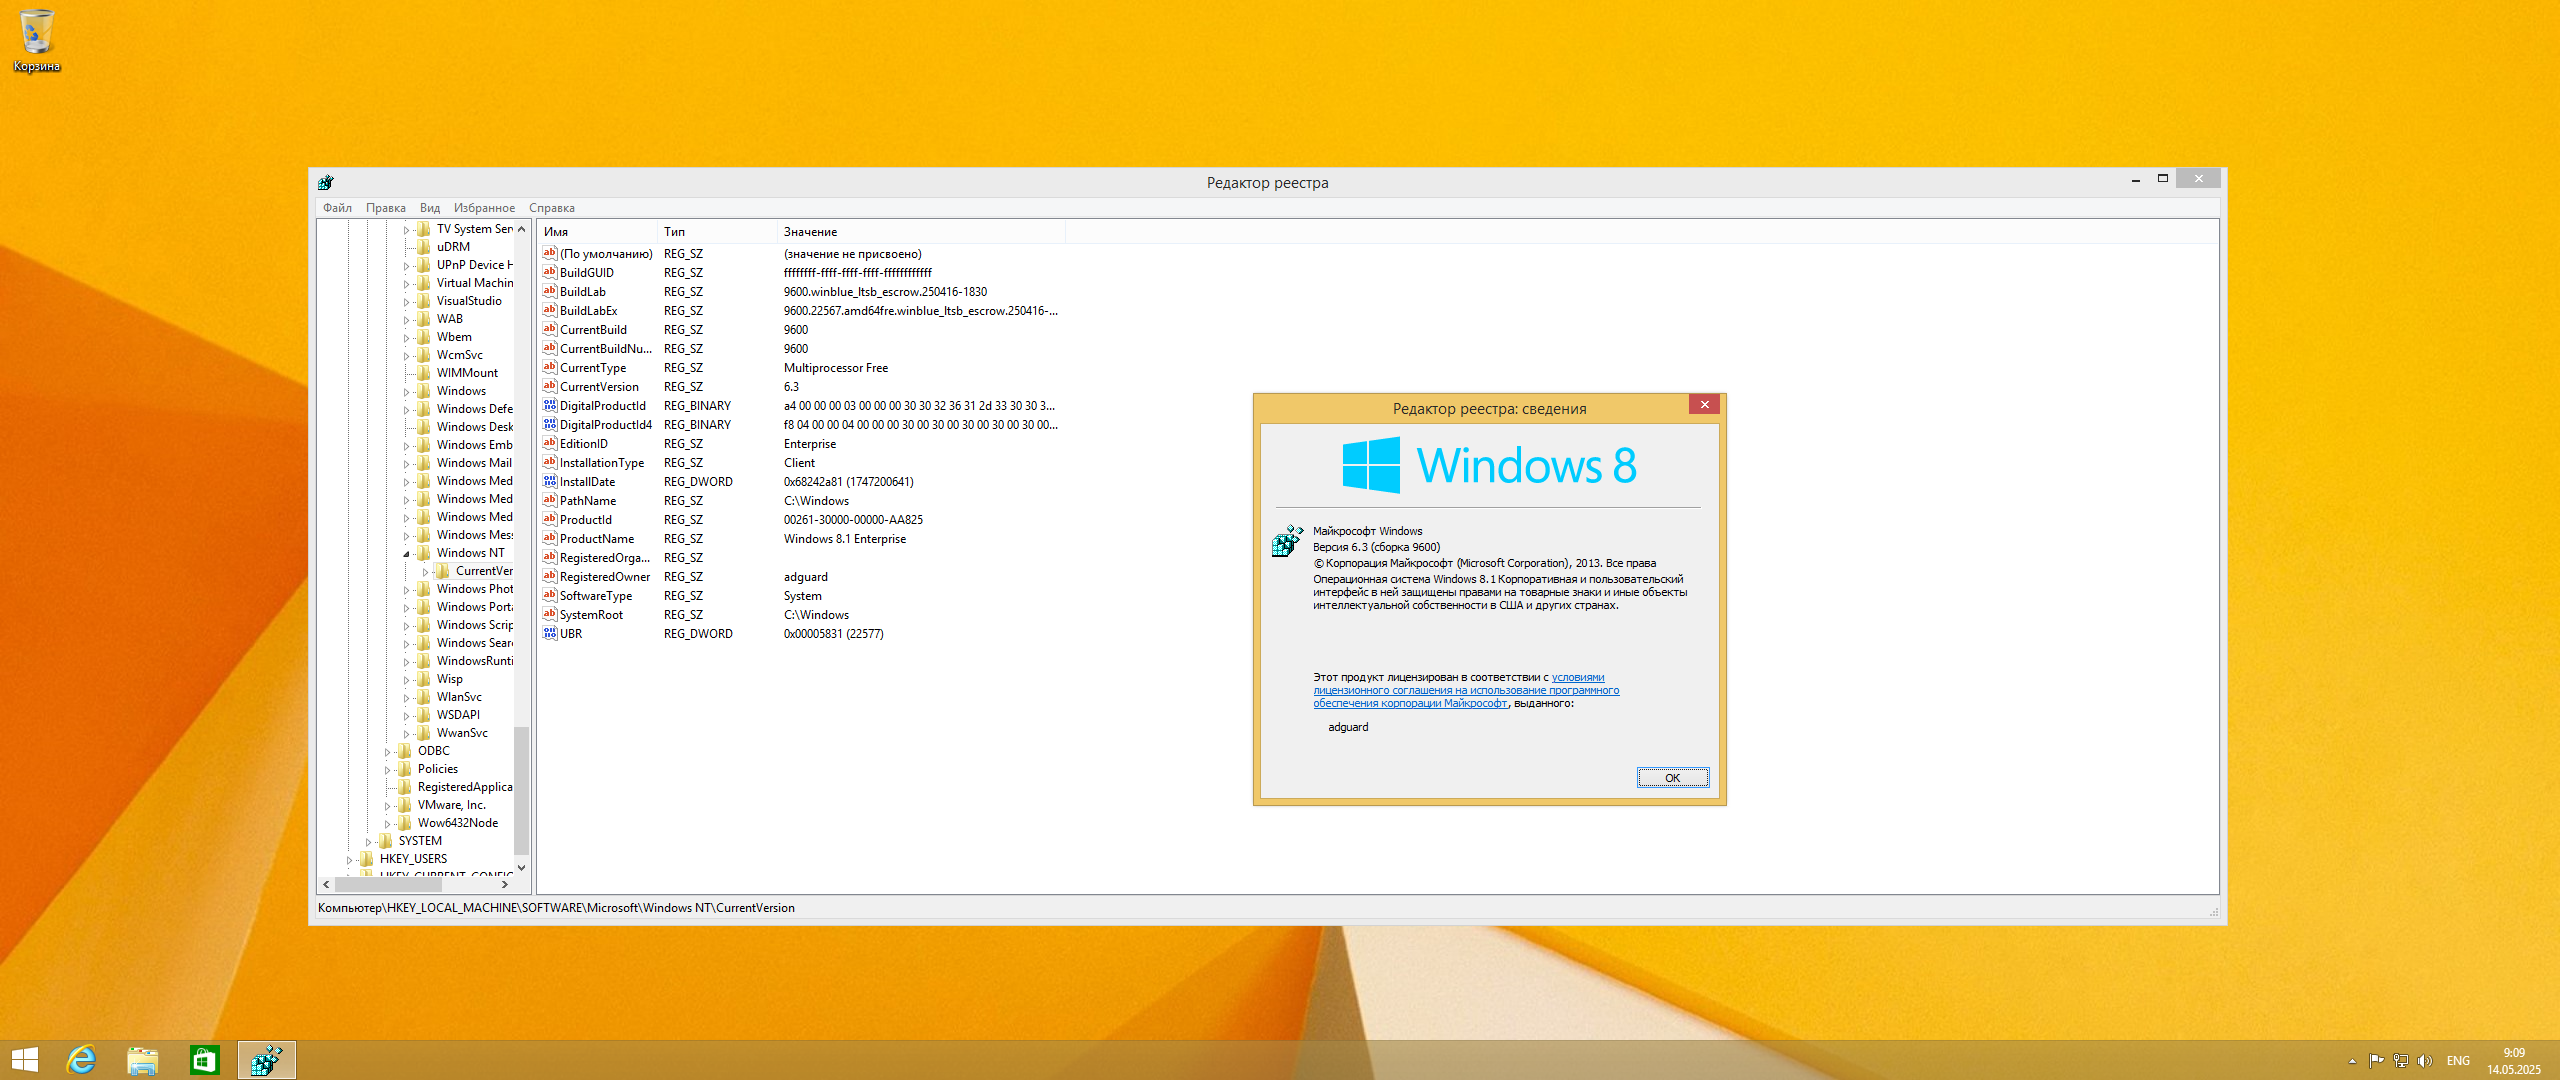
Task: Select the (По умолчанию) default value
Action: click(606, 253)
